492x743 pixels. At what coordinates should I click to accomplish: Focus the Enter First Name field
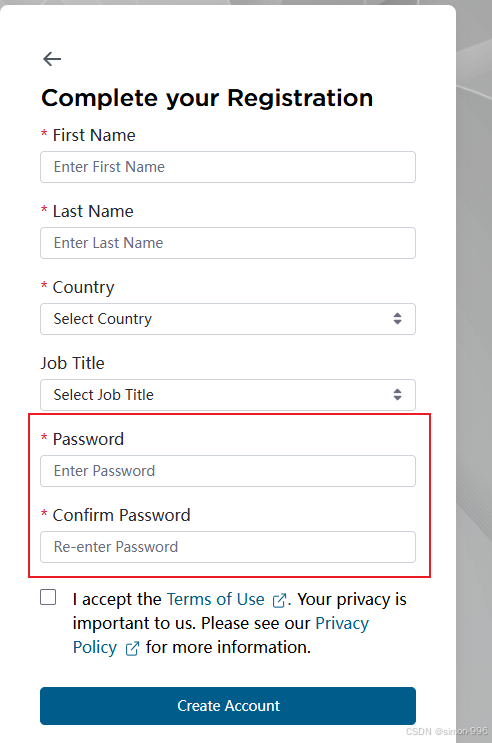228,167
